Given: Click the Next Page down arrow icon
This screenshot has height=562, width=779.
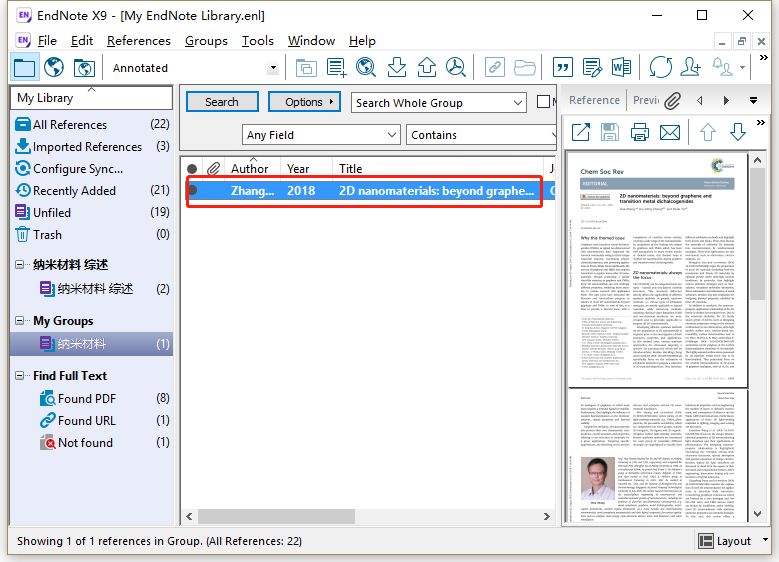Looking at the screenshot, I should 738,132.
